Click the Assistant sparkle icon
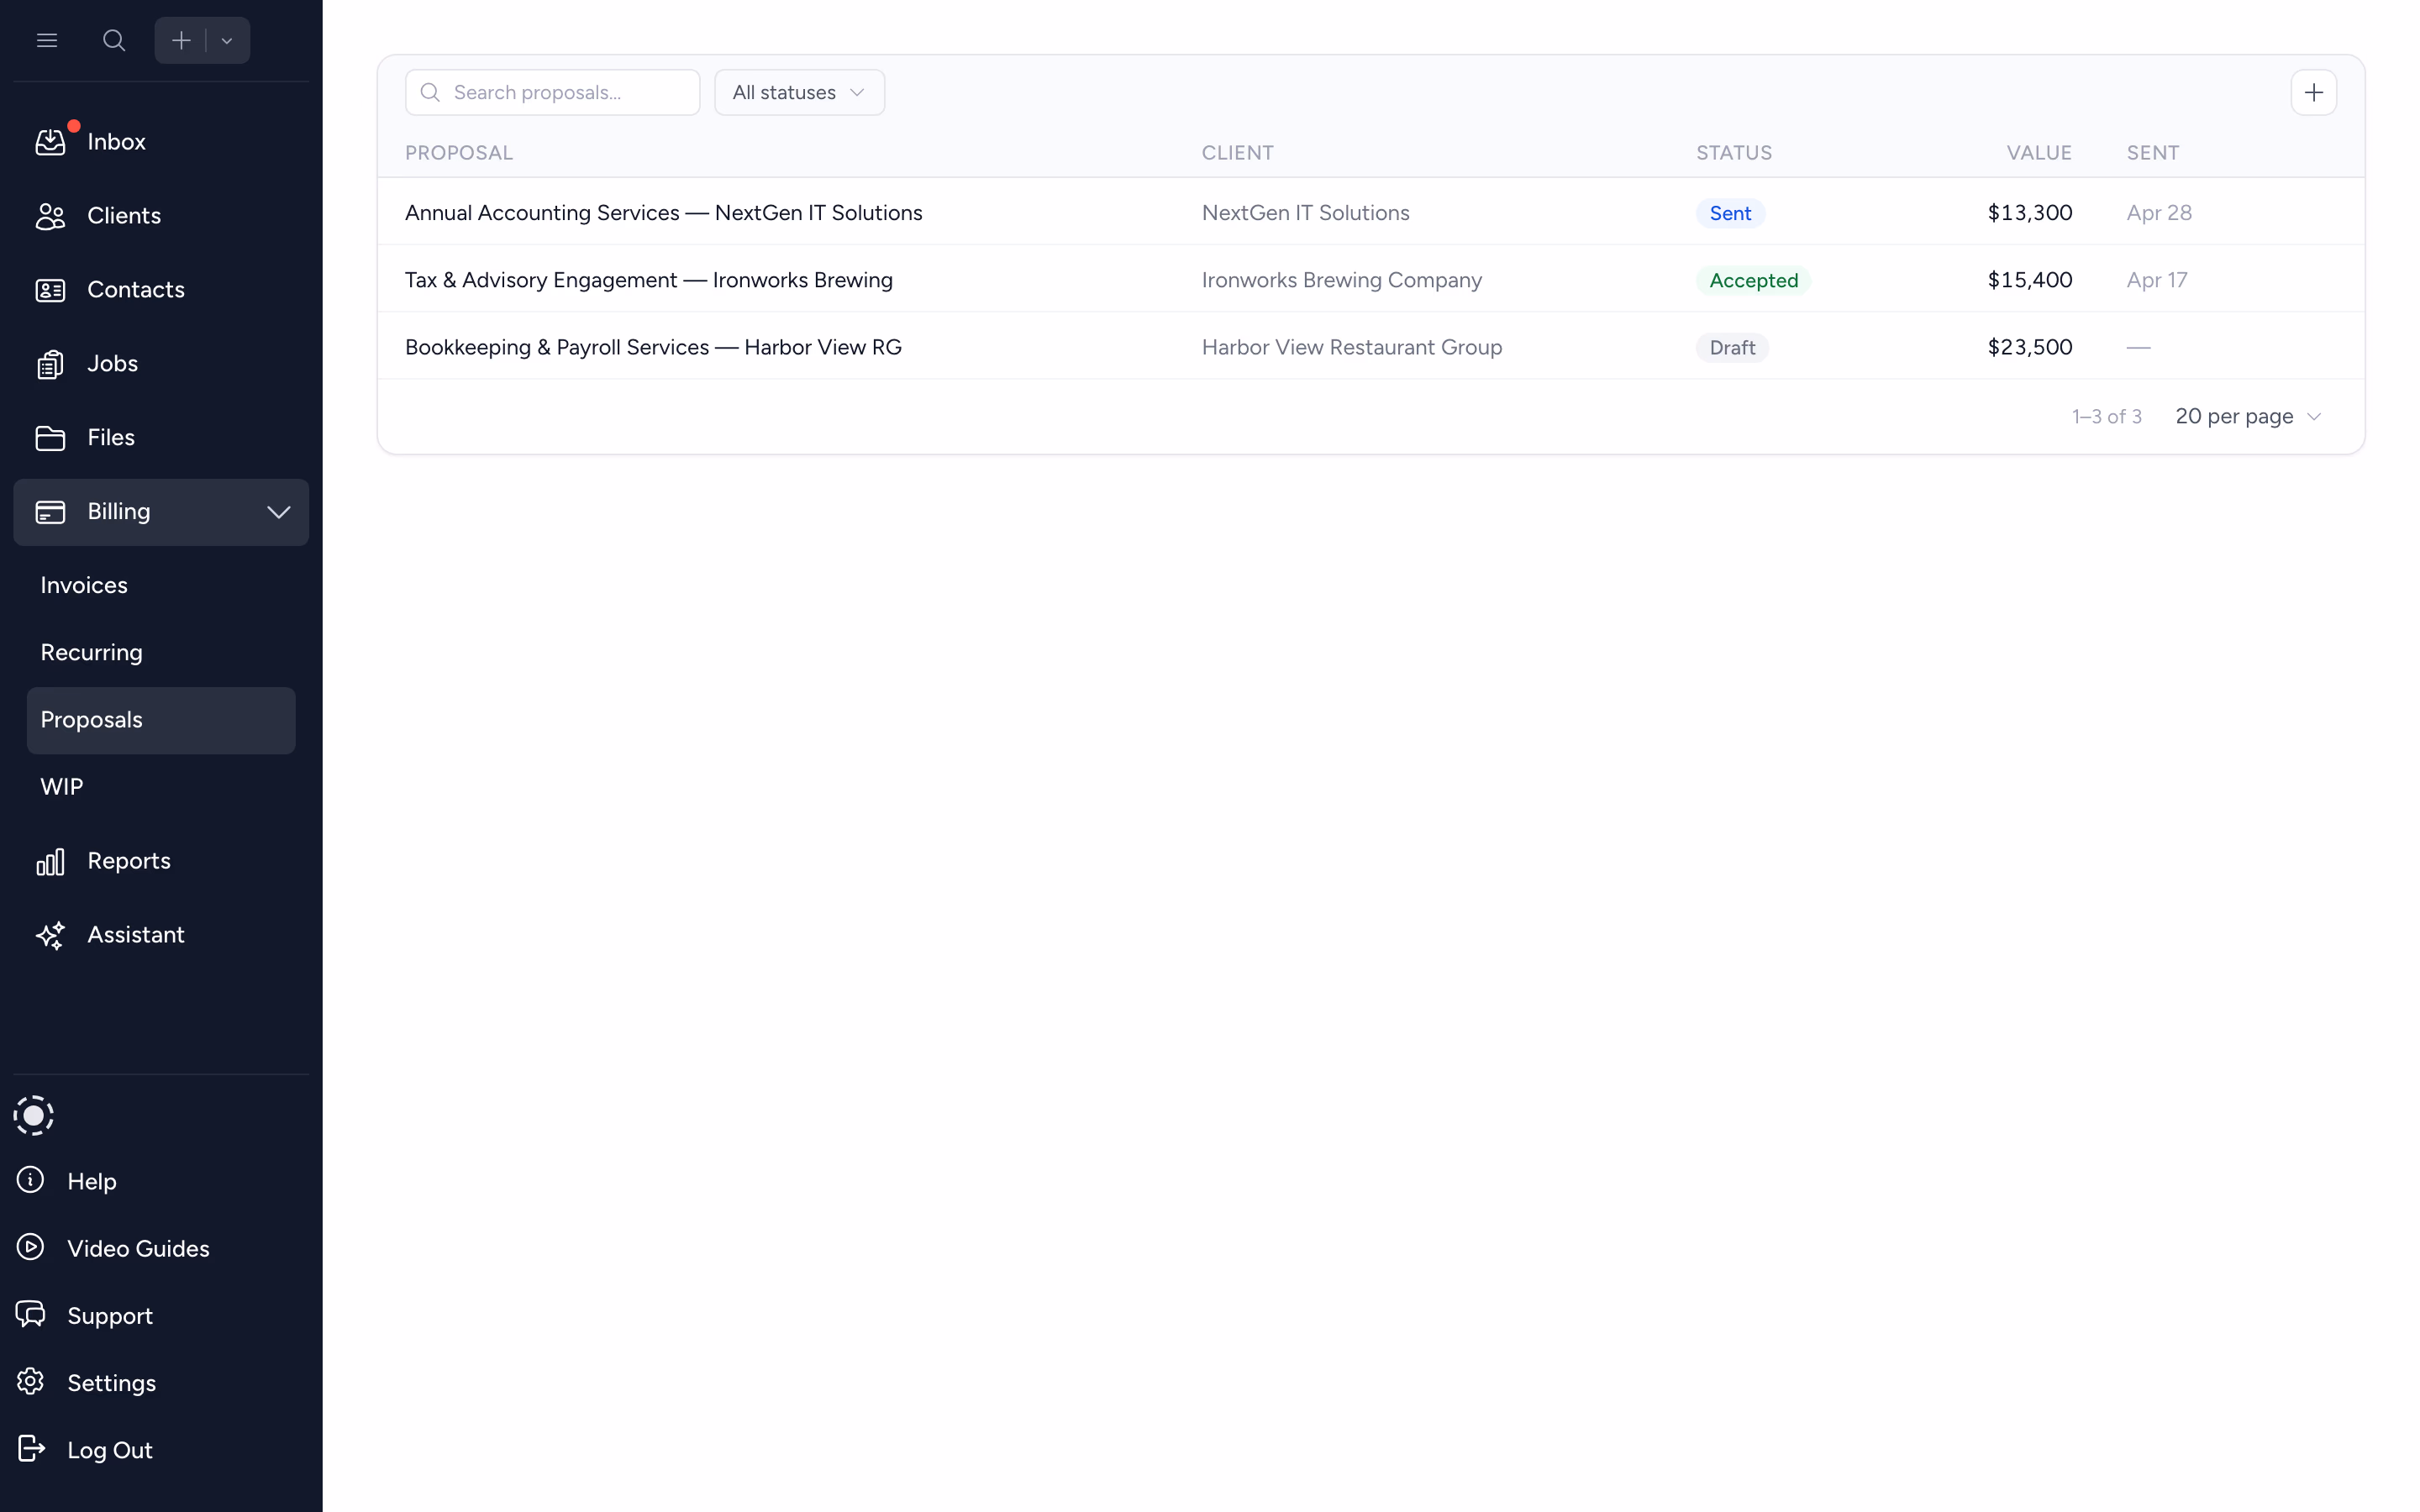The image size is (2420, 1512). (51, 935)
